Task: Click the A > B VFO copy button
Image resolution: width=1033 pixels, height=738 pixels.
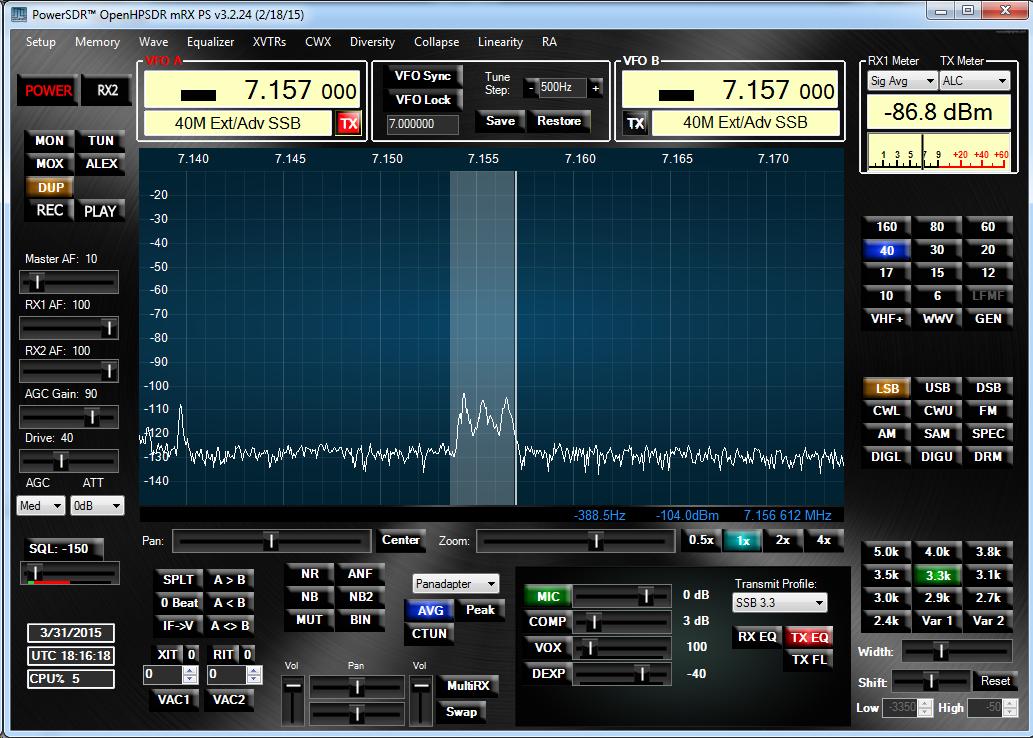Action: [229, 579]
